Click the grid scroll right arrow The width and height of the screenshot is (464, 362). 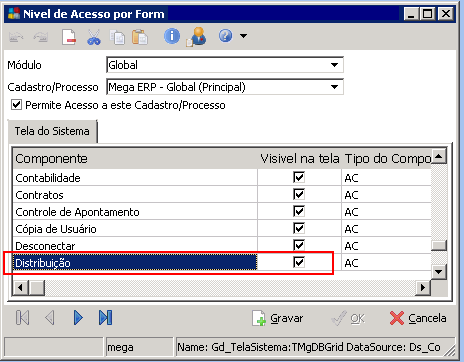click(423, 287)
